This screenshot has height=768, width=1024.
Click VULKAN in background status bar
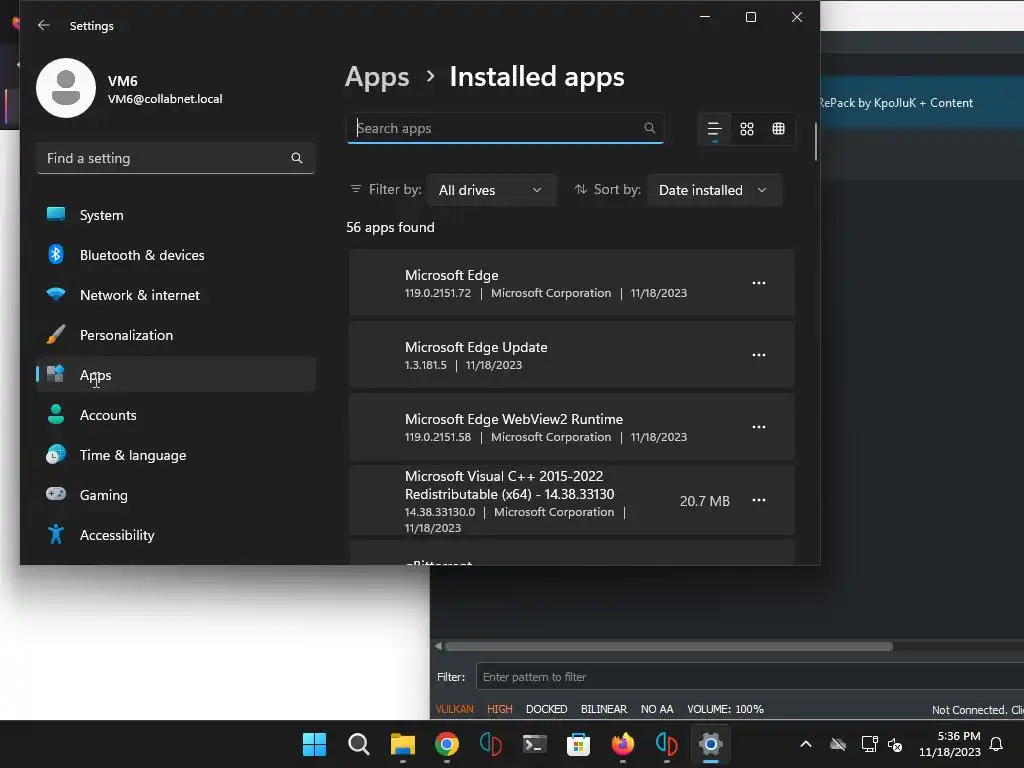pos(455,709)
